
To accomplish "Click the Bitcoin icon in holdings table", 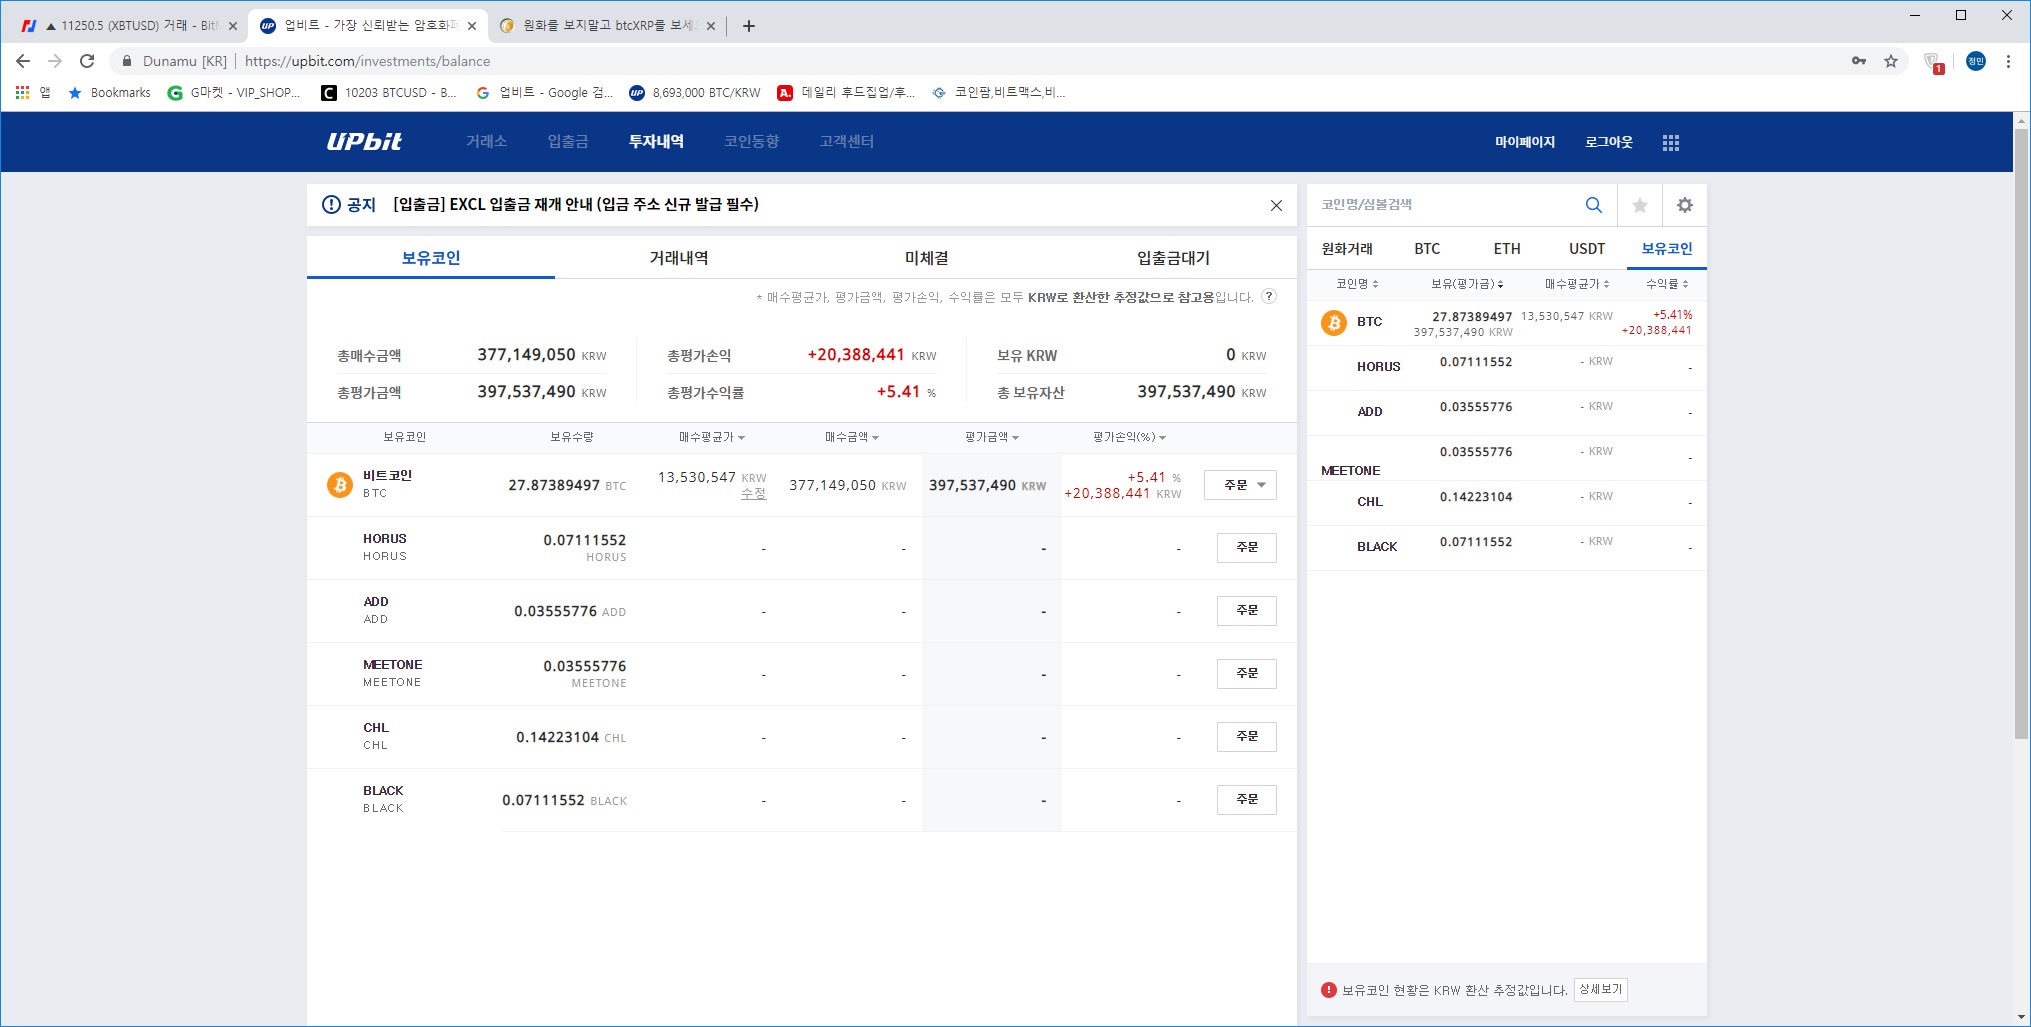I will [x=340, y=485].
